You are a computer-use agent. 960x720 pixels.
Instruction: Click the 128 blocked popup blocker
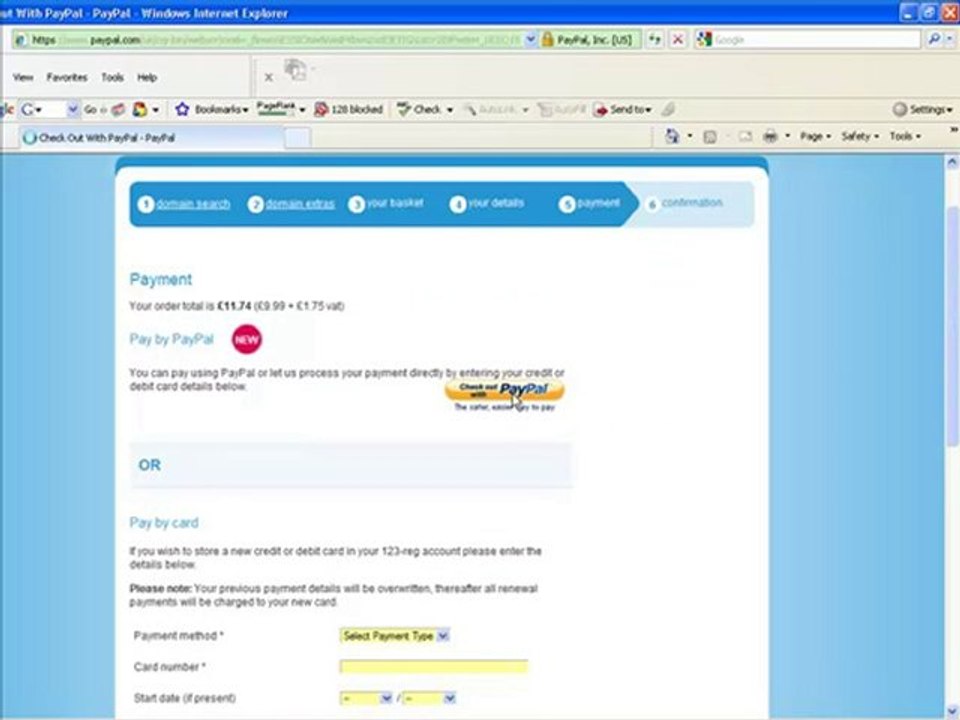tap(348, 110)
